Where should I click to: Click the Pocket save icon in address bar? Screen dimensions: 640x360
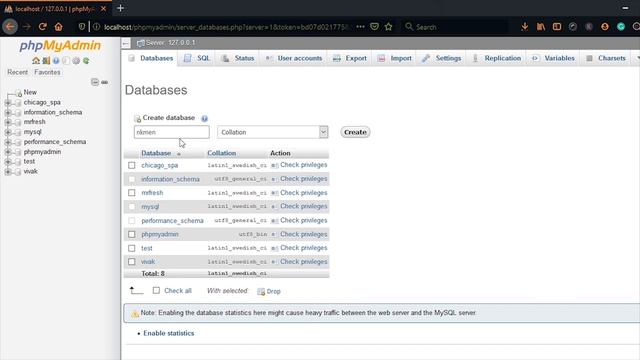[x=374, y=27]
